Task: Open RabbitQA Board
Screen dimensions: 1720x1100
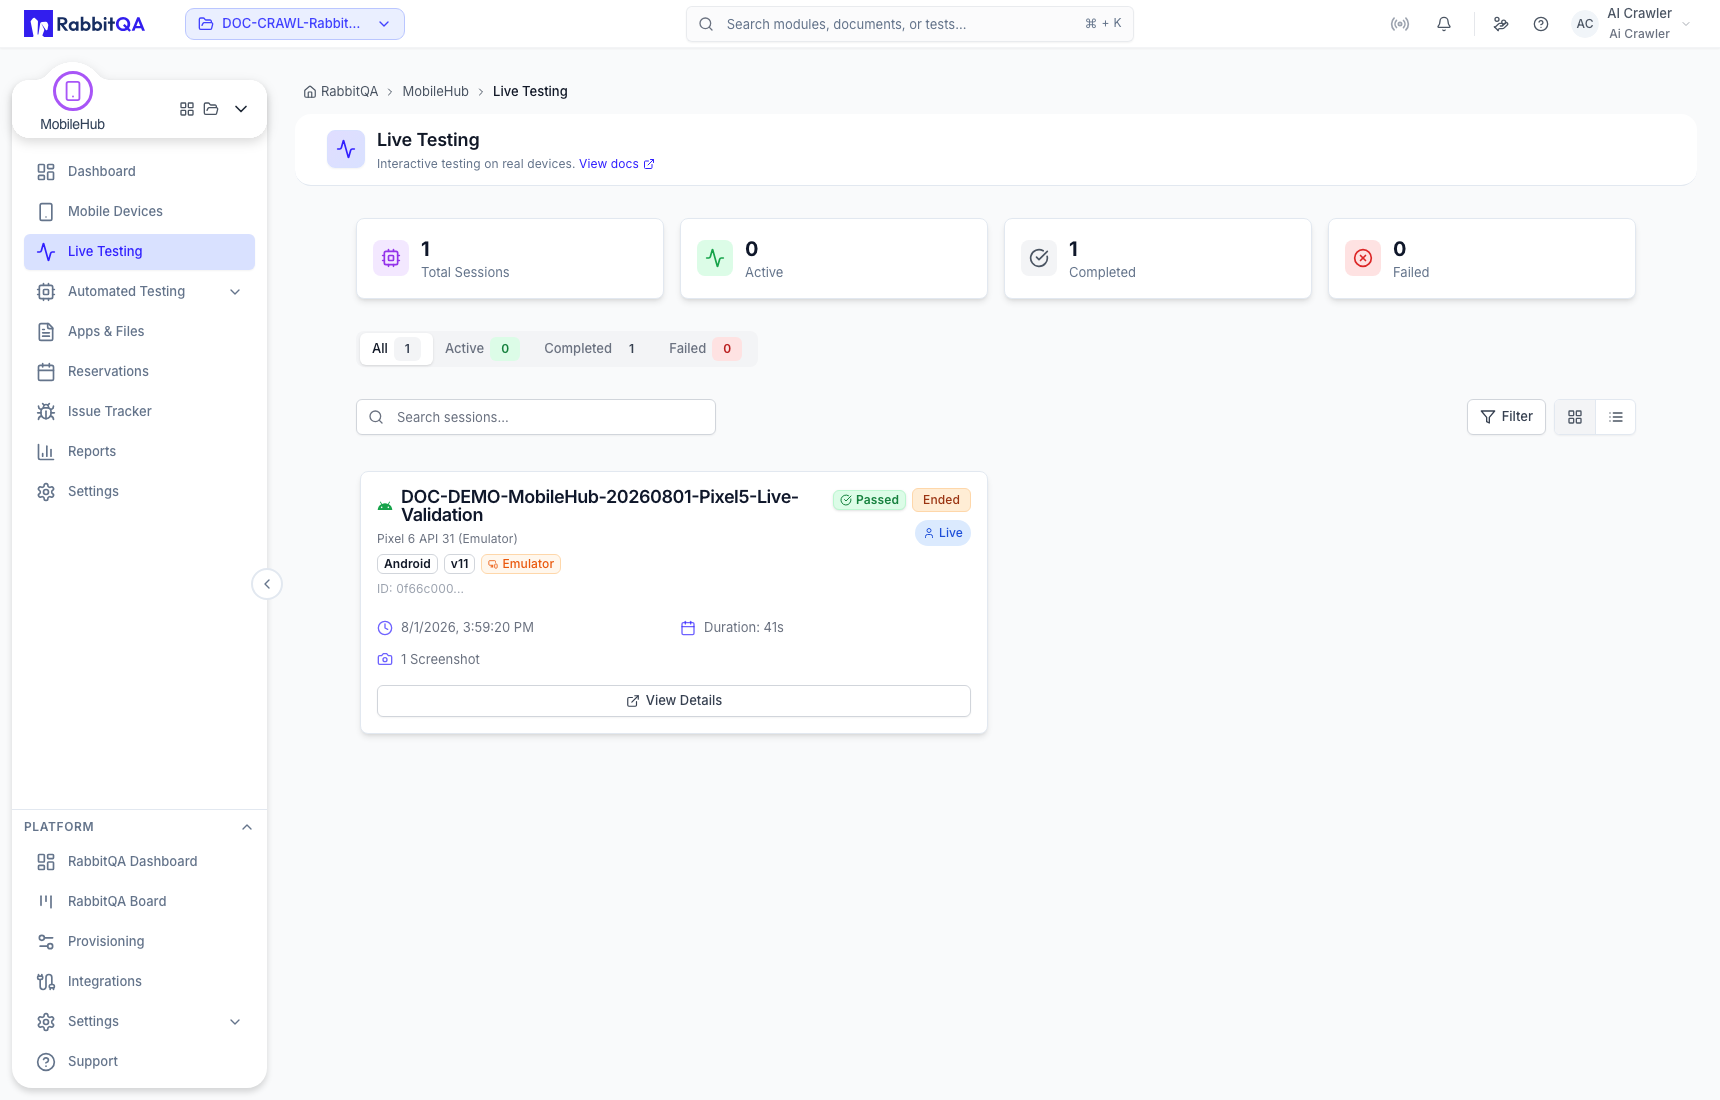Action: 139,902
